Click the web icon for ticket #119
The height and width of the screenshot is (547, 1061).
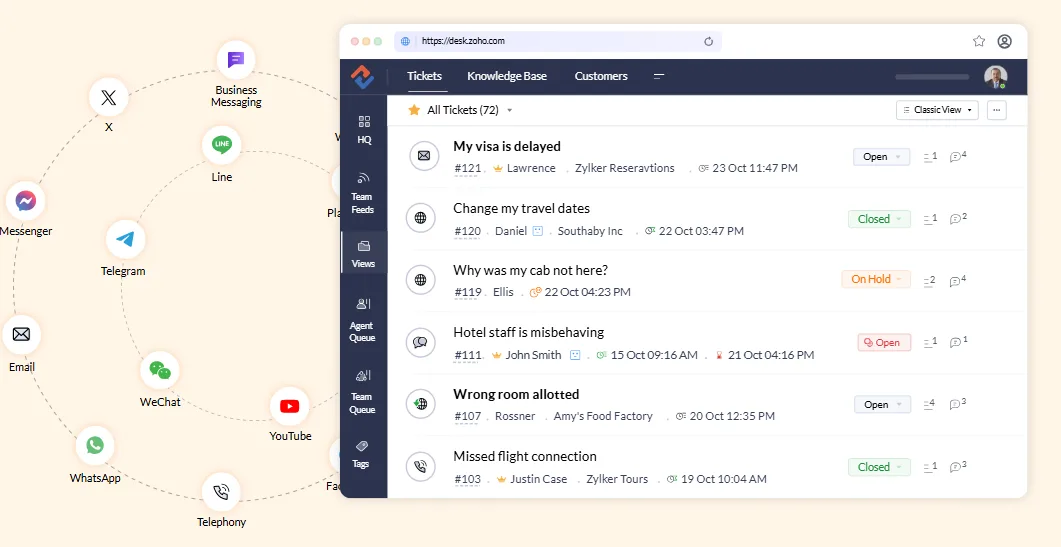pyautogui.click(x=420, y=280)
